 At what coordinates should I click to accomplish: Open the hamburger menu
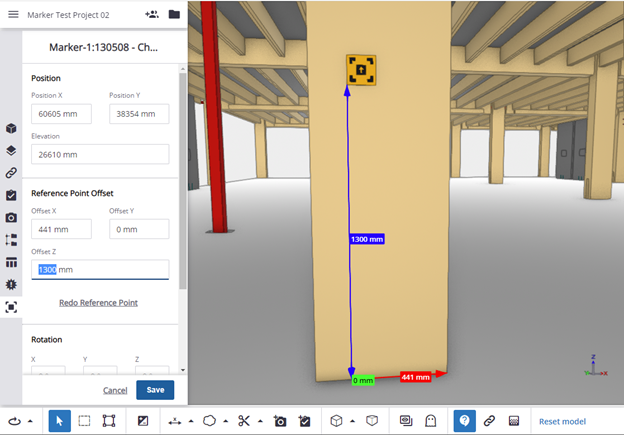click(x=13, y=15)
